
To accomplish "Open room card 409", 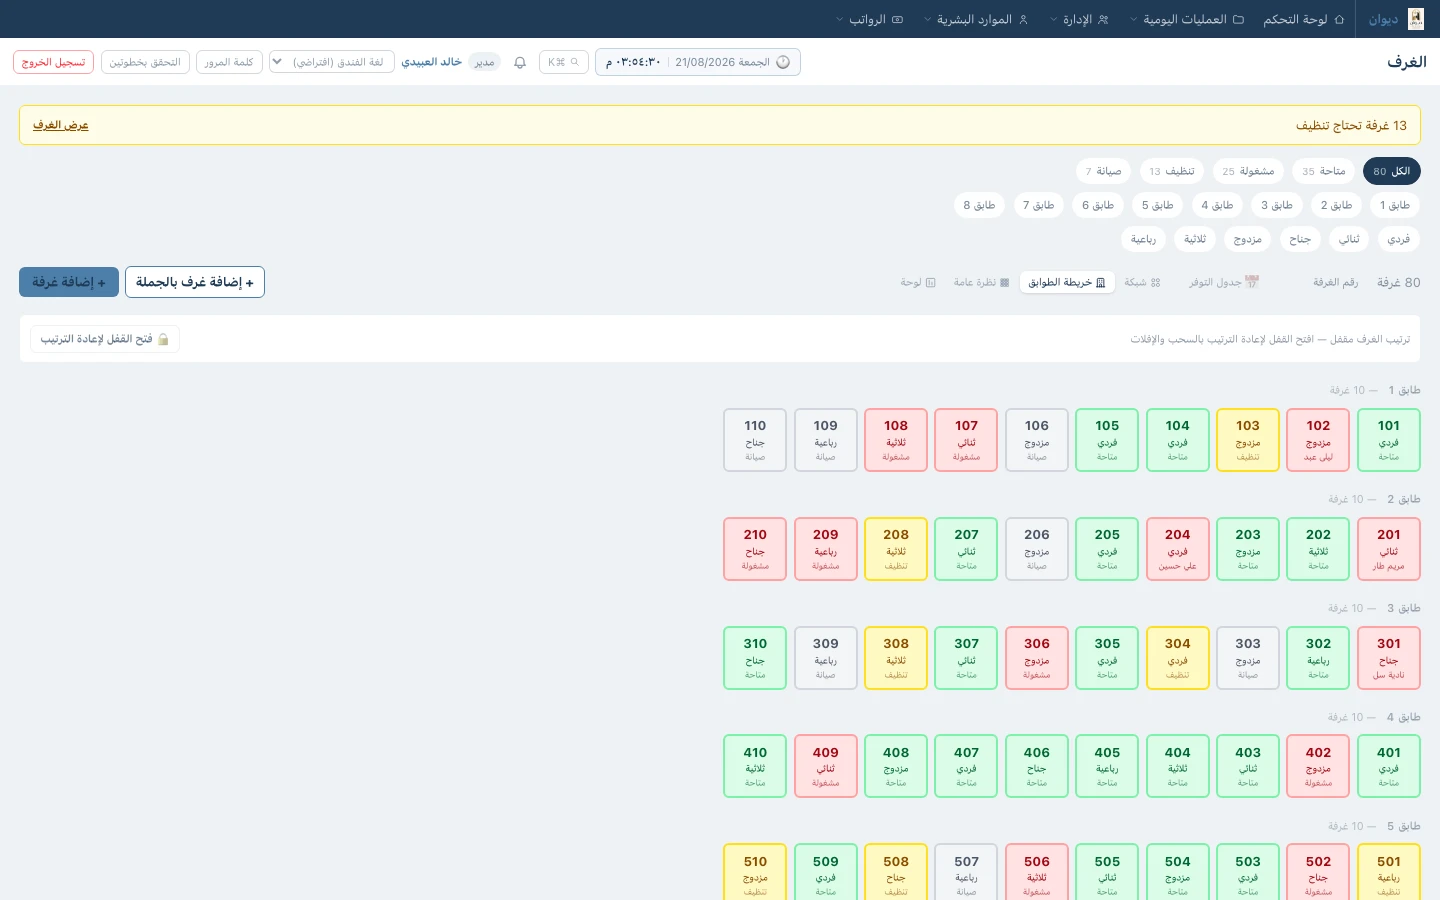I will [x=826, y=767].
